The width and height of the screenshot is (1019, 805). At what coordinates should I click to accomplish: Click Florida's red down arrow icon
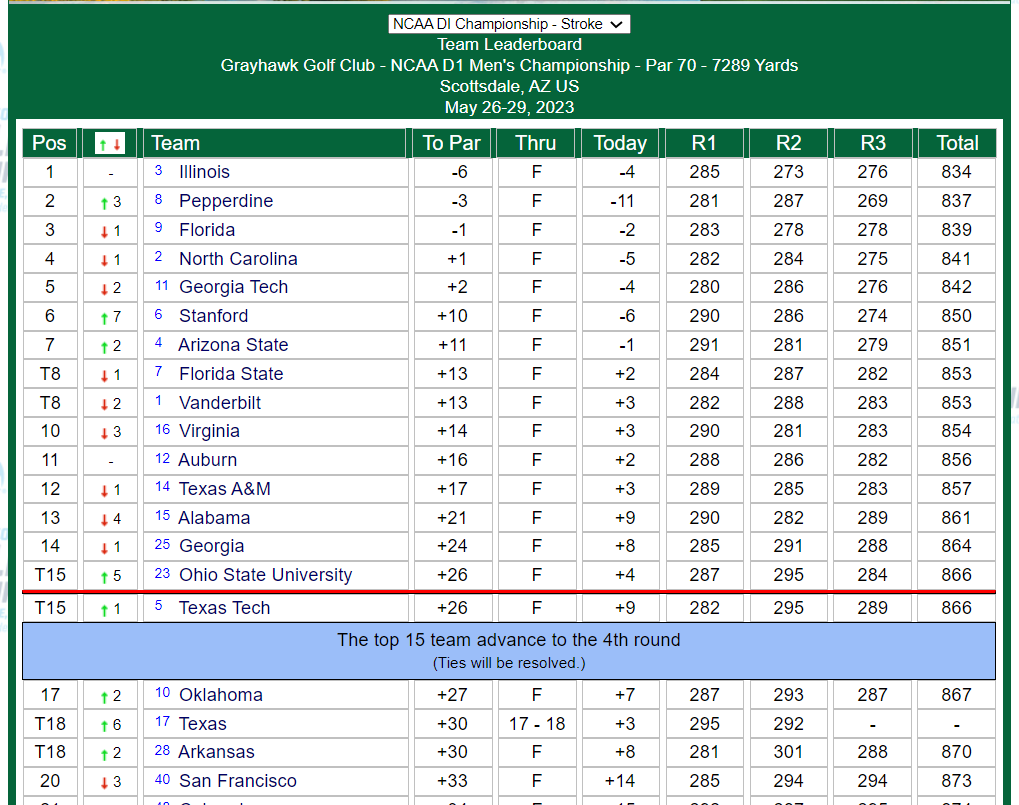pyautogui.click(x=104, y=231)
